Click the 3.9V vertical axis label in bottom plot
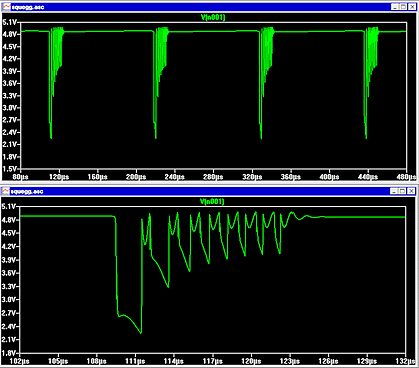This screenshot has width=419, height=368. tap(9, 260)
